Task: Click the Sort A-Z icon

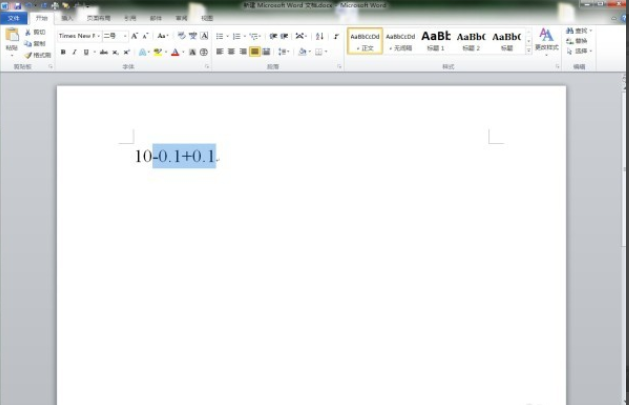Action: 319,36
